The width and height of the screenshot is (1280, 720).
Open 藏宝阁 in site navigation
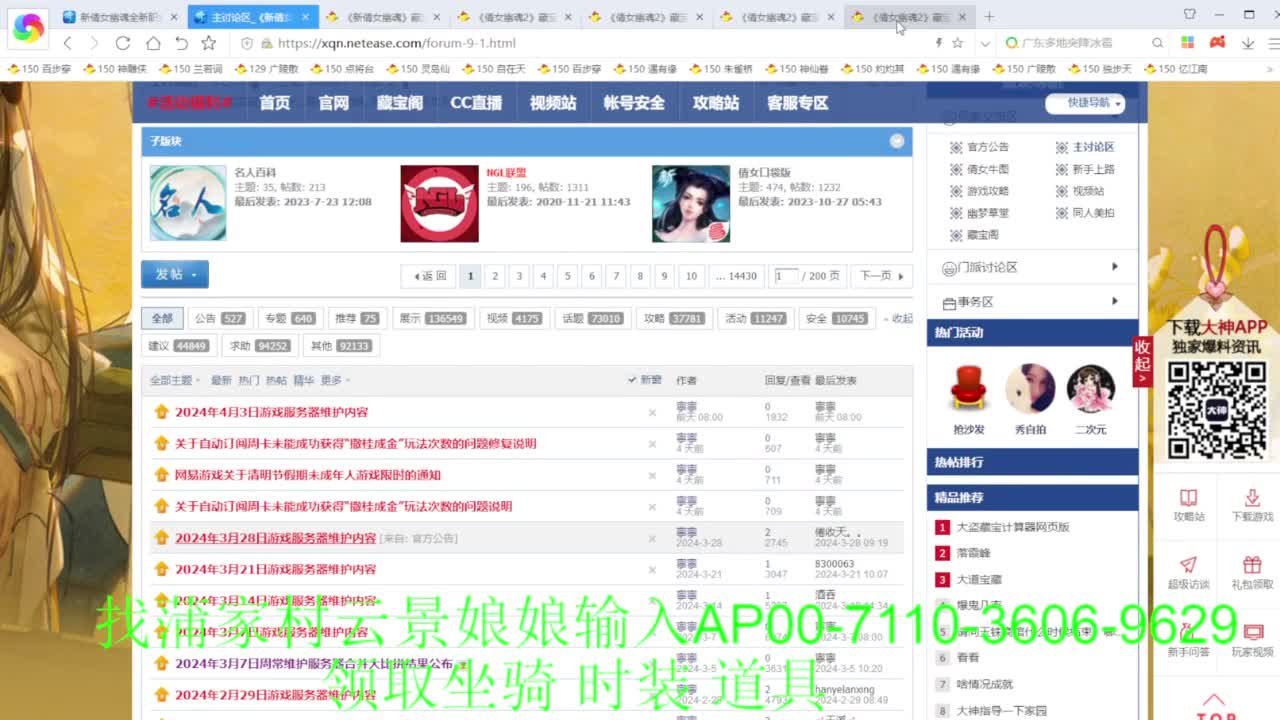pyautogui.click(x=400, y=103)
